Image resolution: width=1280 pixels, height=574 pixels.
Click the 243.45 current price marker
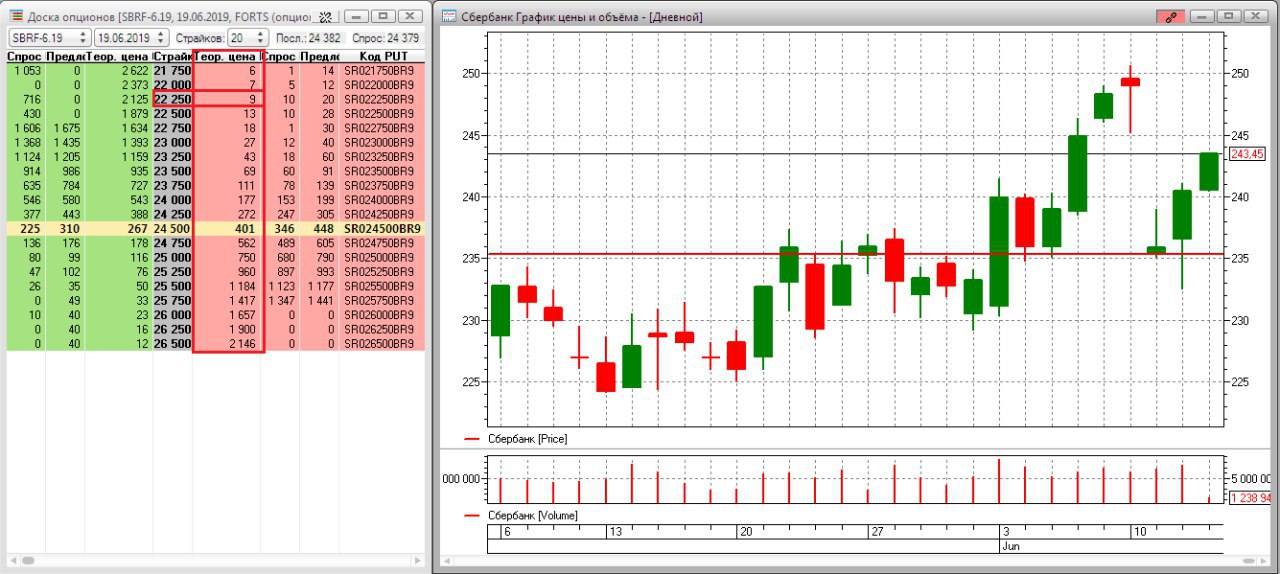click(1248, 154)
